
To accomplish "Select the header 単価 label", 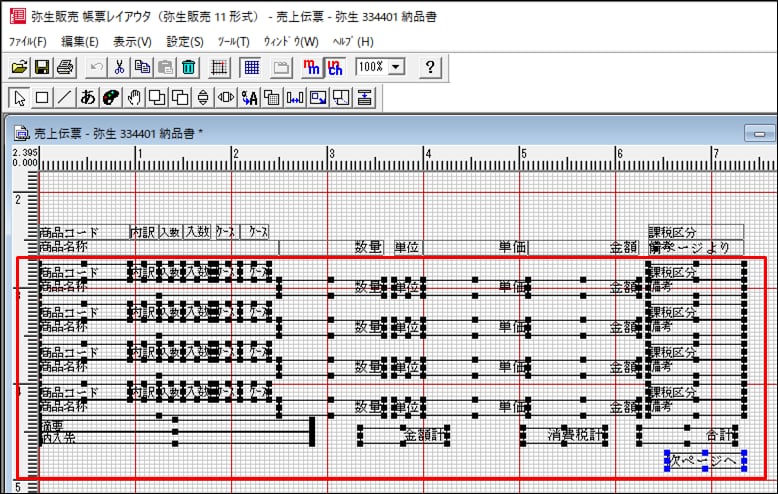I will 512,247.
